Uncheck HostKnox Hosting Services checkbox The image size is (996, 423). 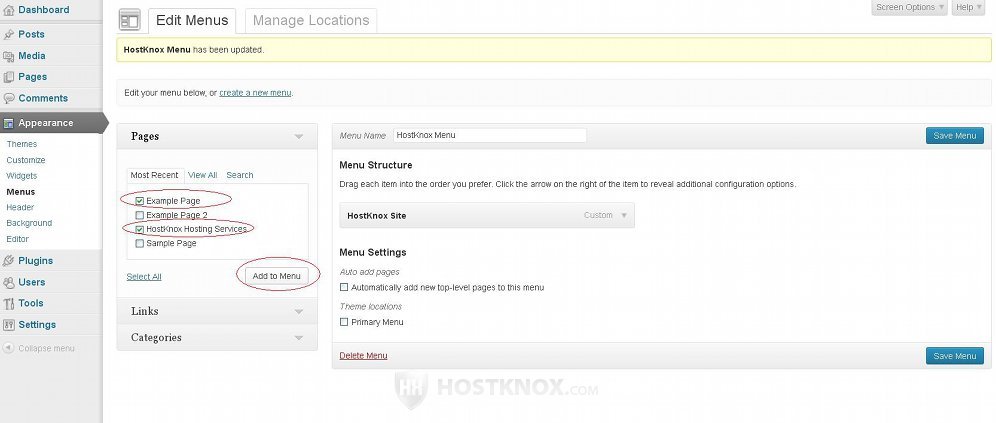pyautogui.click(x=140, y=229)
